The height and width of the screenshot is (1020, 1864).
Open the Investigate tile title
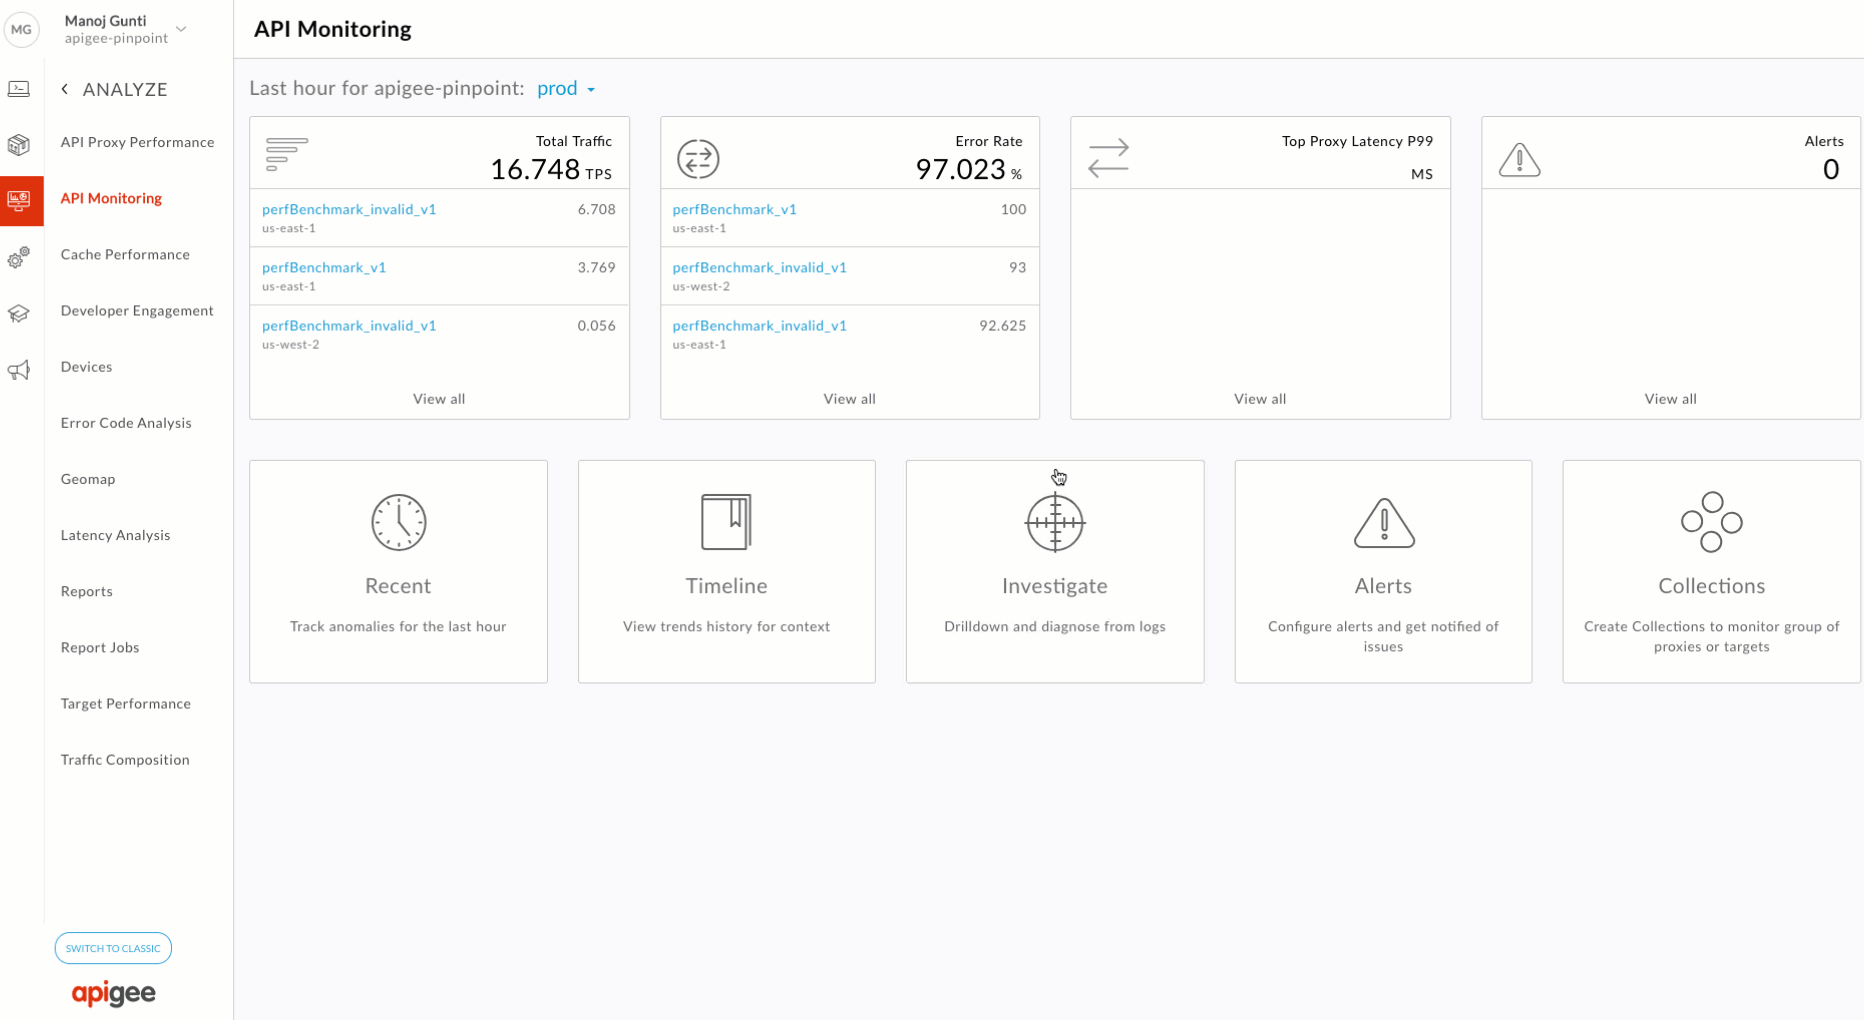pyautogui.click(x=1055, y=586)
